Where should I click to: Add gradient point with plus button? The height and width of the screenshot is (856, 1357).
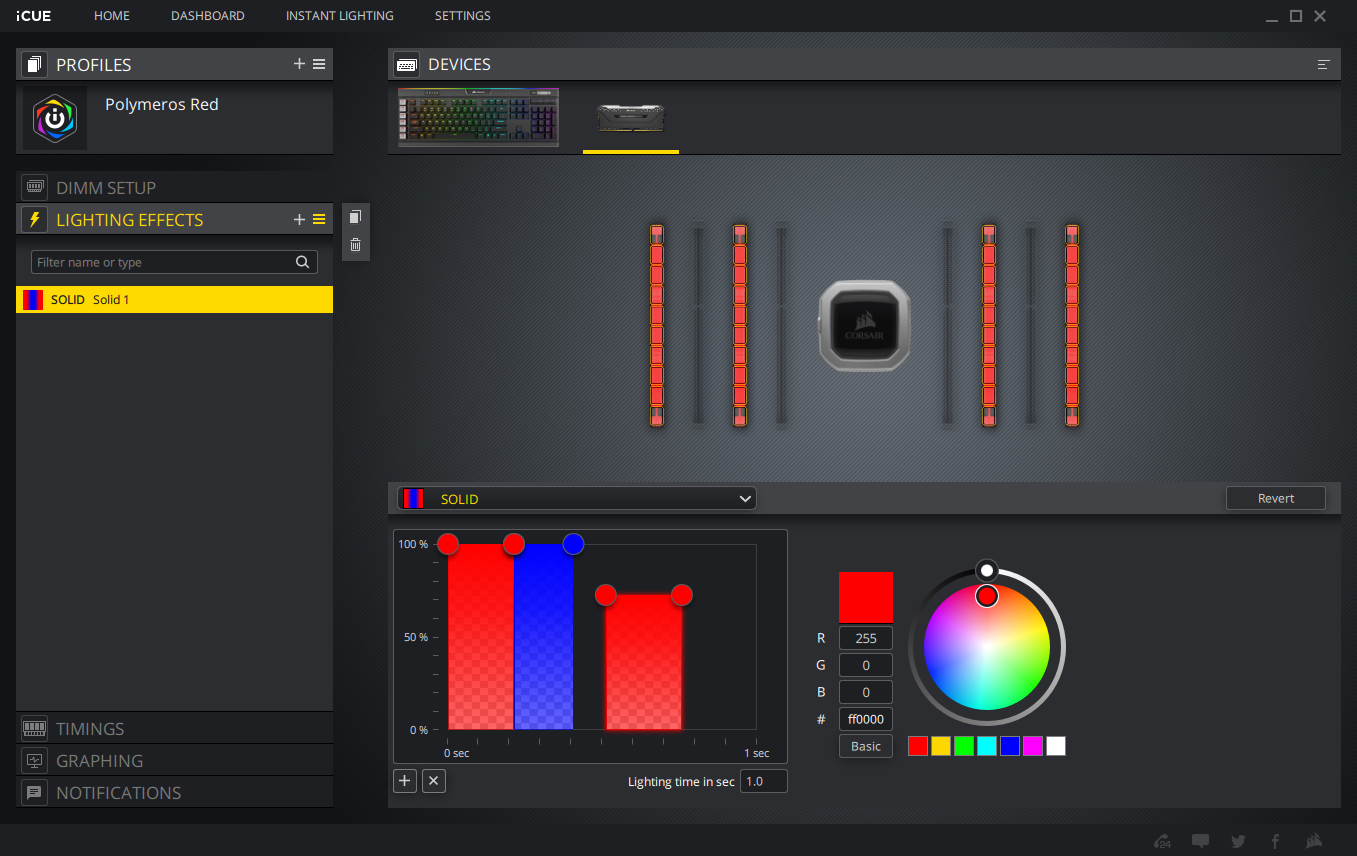tap(405, 781)
